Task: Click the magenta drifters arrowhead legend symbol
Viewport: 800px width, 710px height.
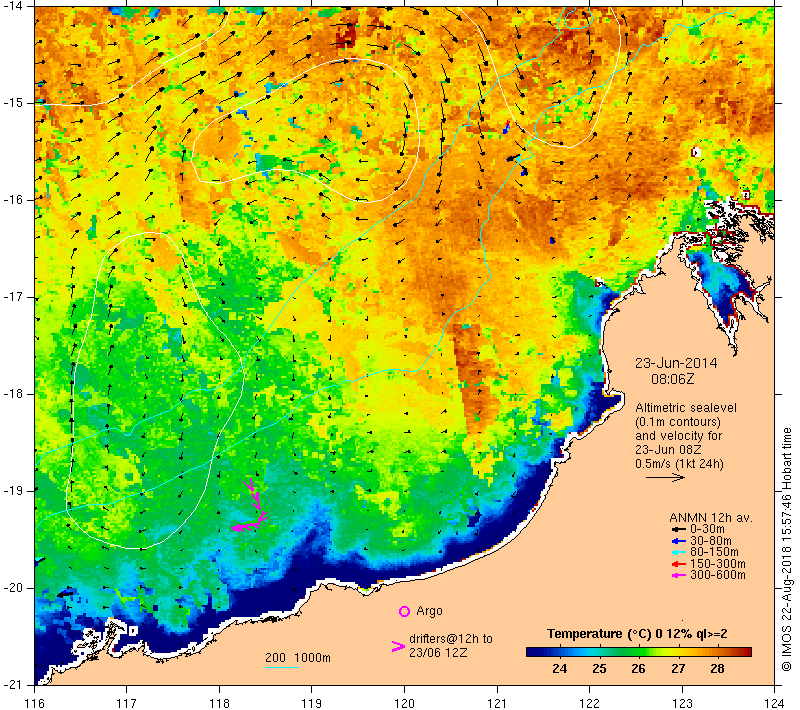Action: tap(398, 646)
